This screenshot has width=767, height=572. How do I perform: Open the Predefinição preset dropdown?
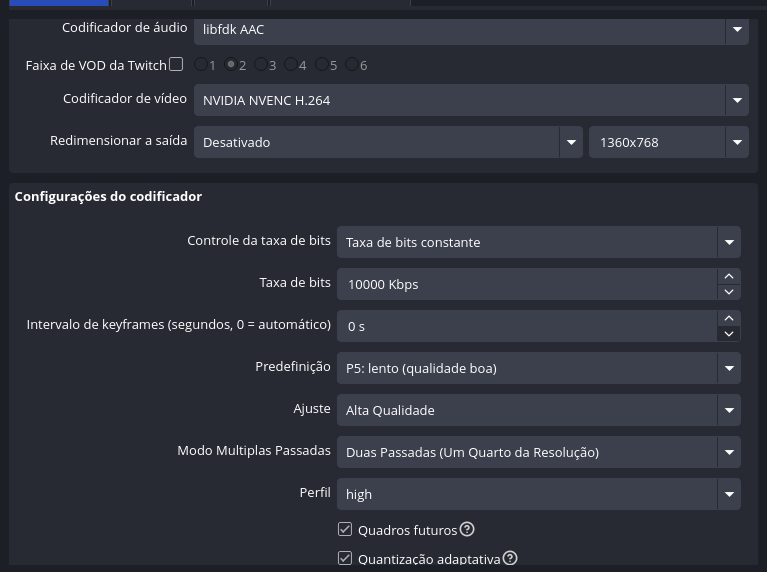tap(729, 368)
